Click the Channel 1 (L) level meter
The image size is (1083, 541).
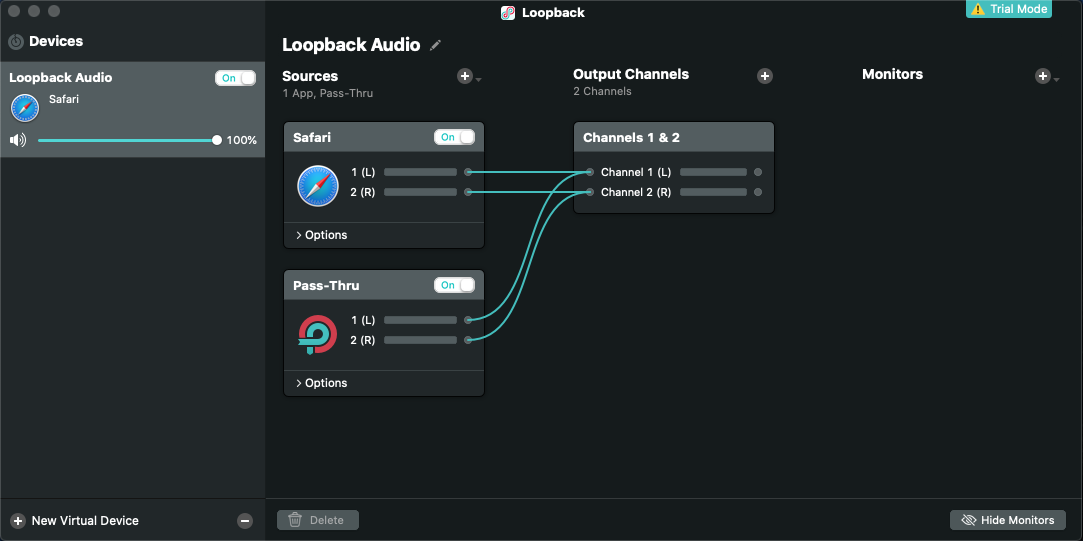pos(713,172)
